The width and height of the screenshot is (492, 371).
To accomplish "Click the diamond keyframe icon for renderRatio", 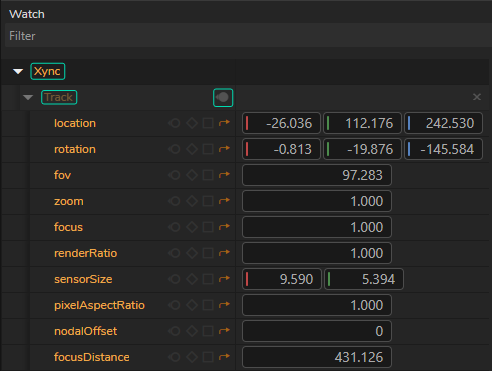I will [192, 253].
